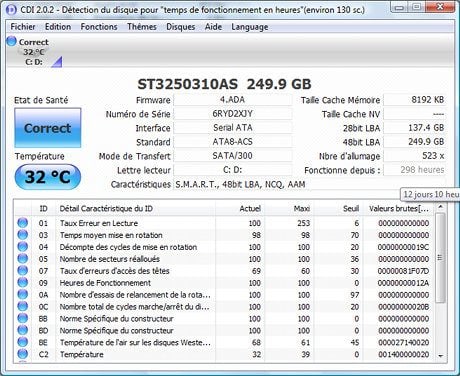The height and width of the screenshot is (376, 460).
Task: Click the status icon for Heures de Fonctionnement
Action: pos(23,282)
